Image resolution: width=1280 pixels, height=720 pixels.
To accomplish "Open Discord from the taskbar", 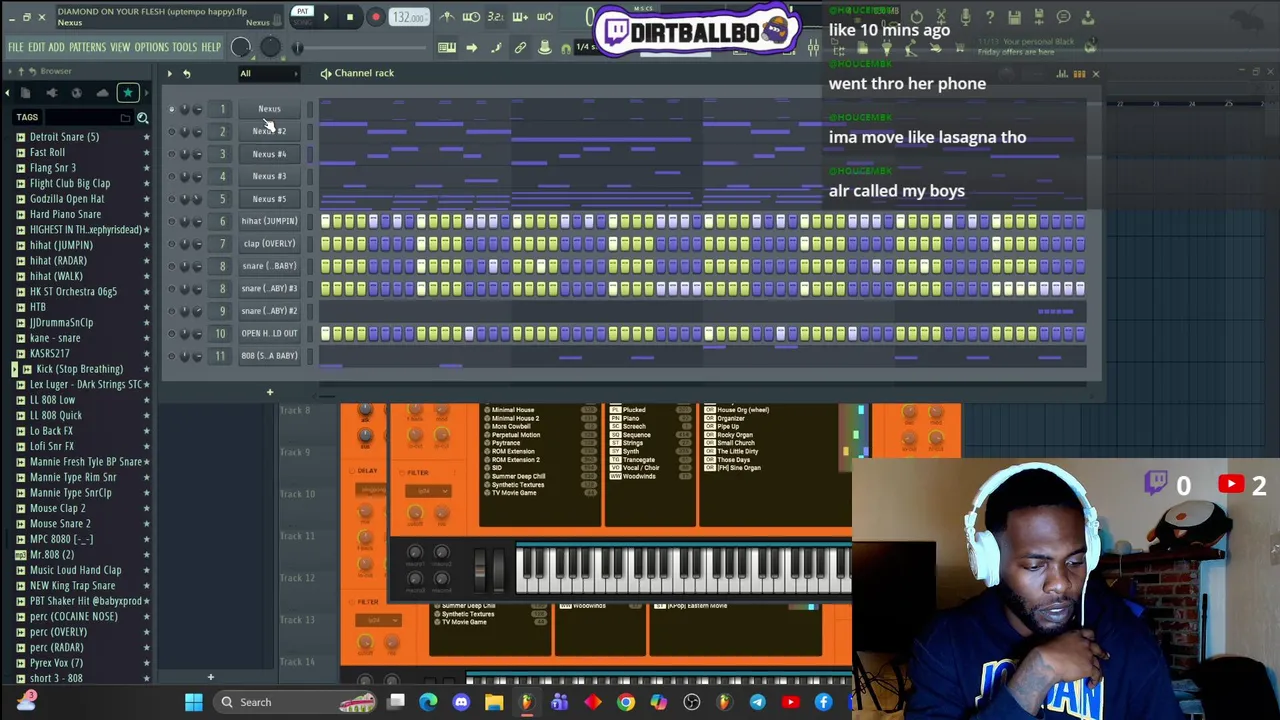I will 461,702.
